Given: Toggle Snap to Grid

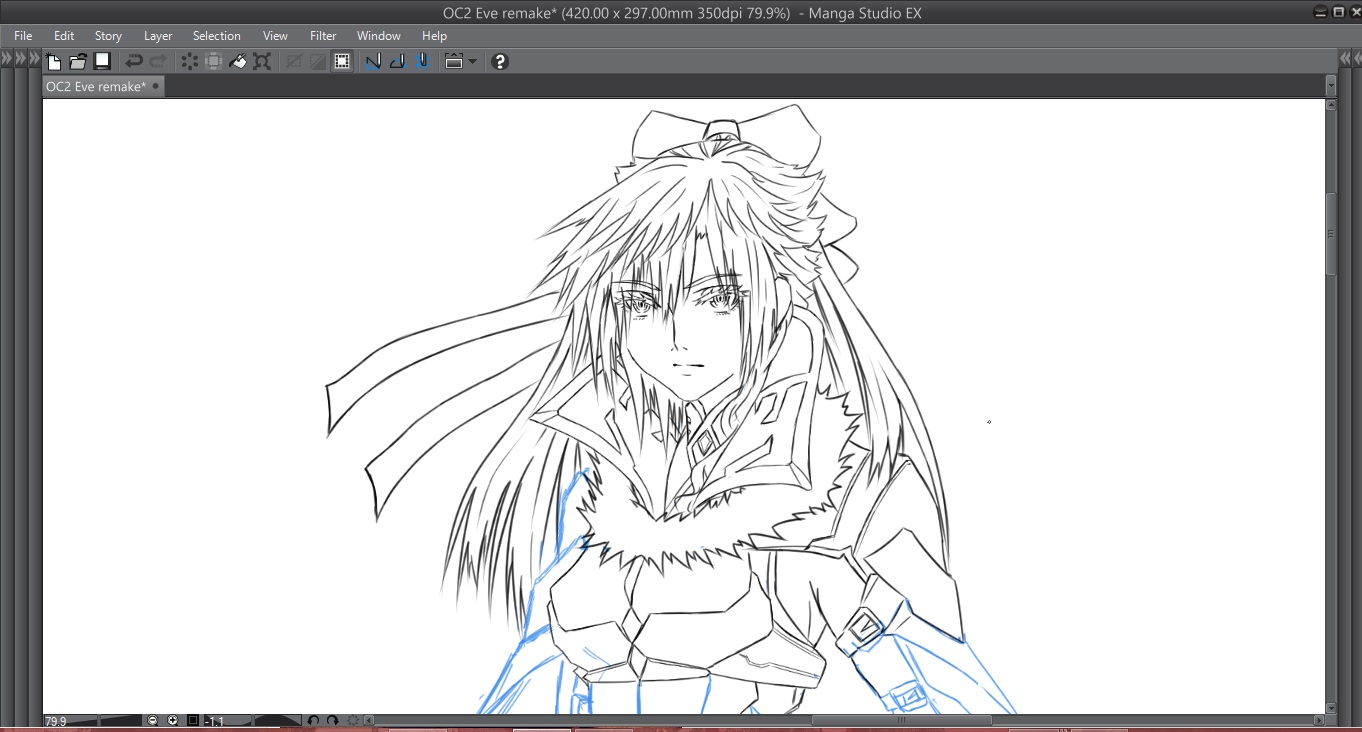Looking at the screenshot, I should click(x=422, y=62).
